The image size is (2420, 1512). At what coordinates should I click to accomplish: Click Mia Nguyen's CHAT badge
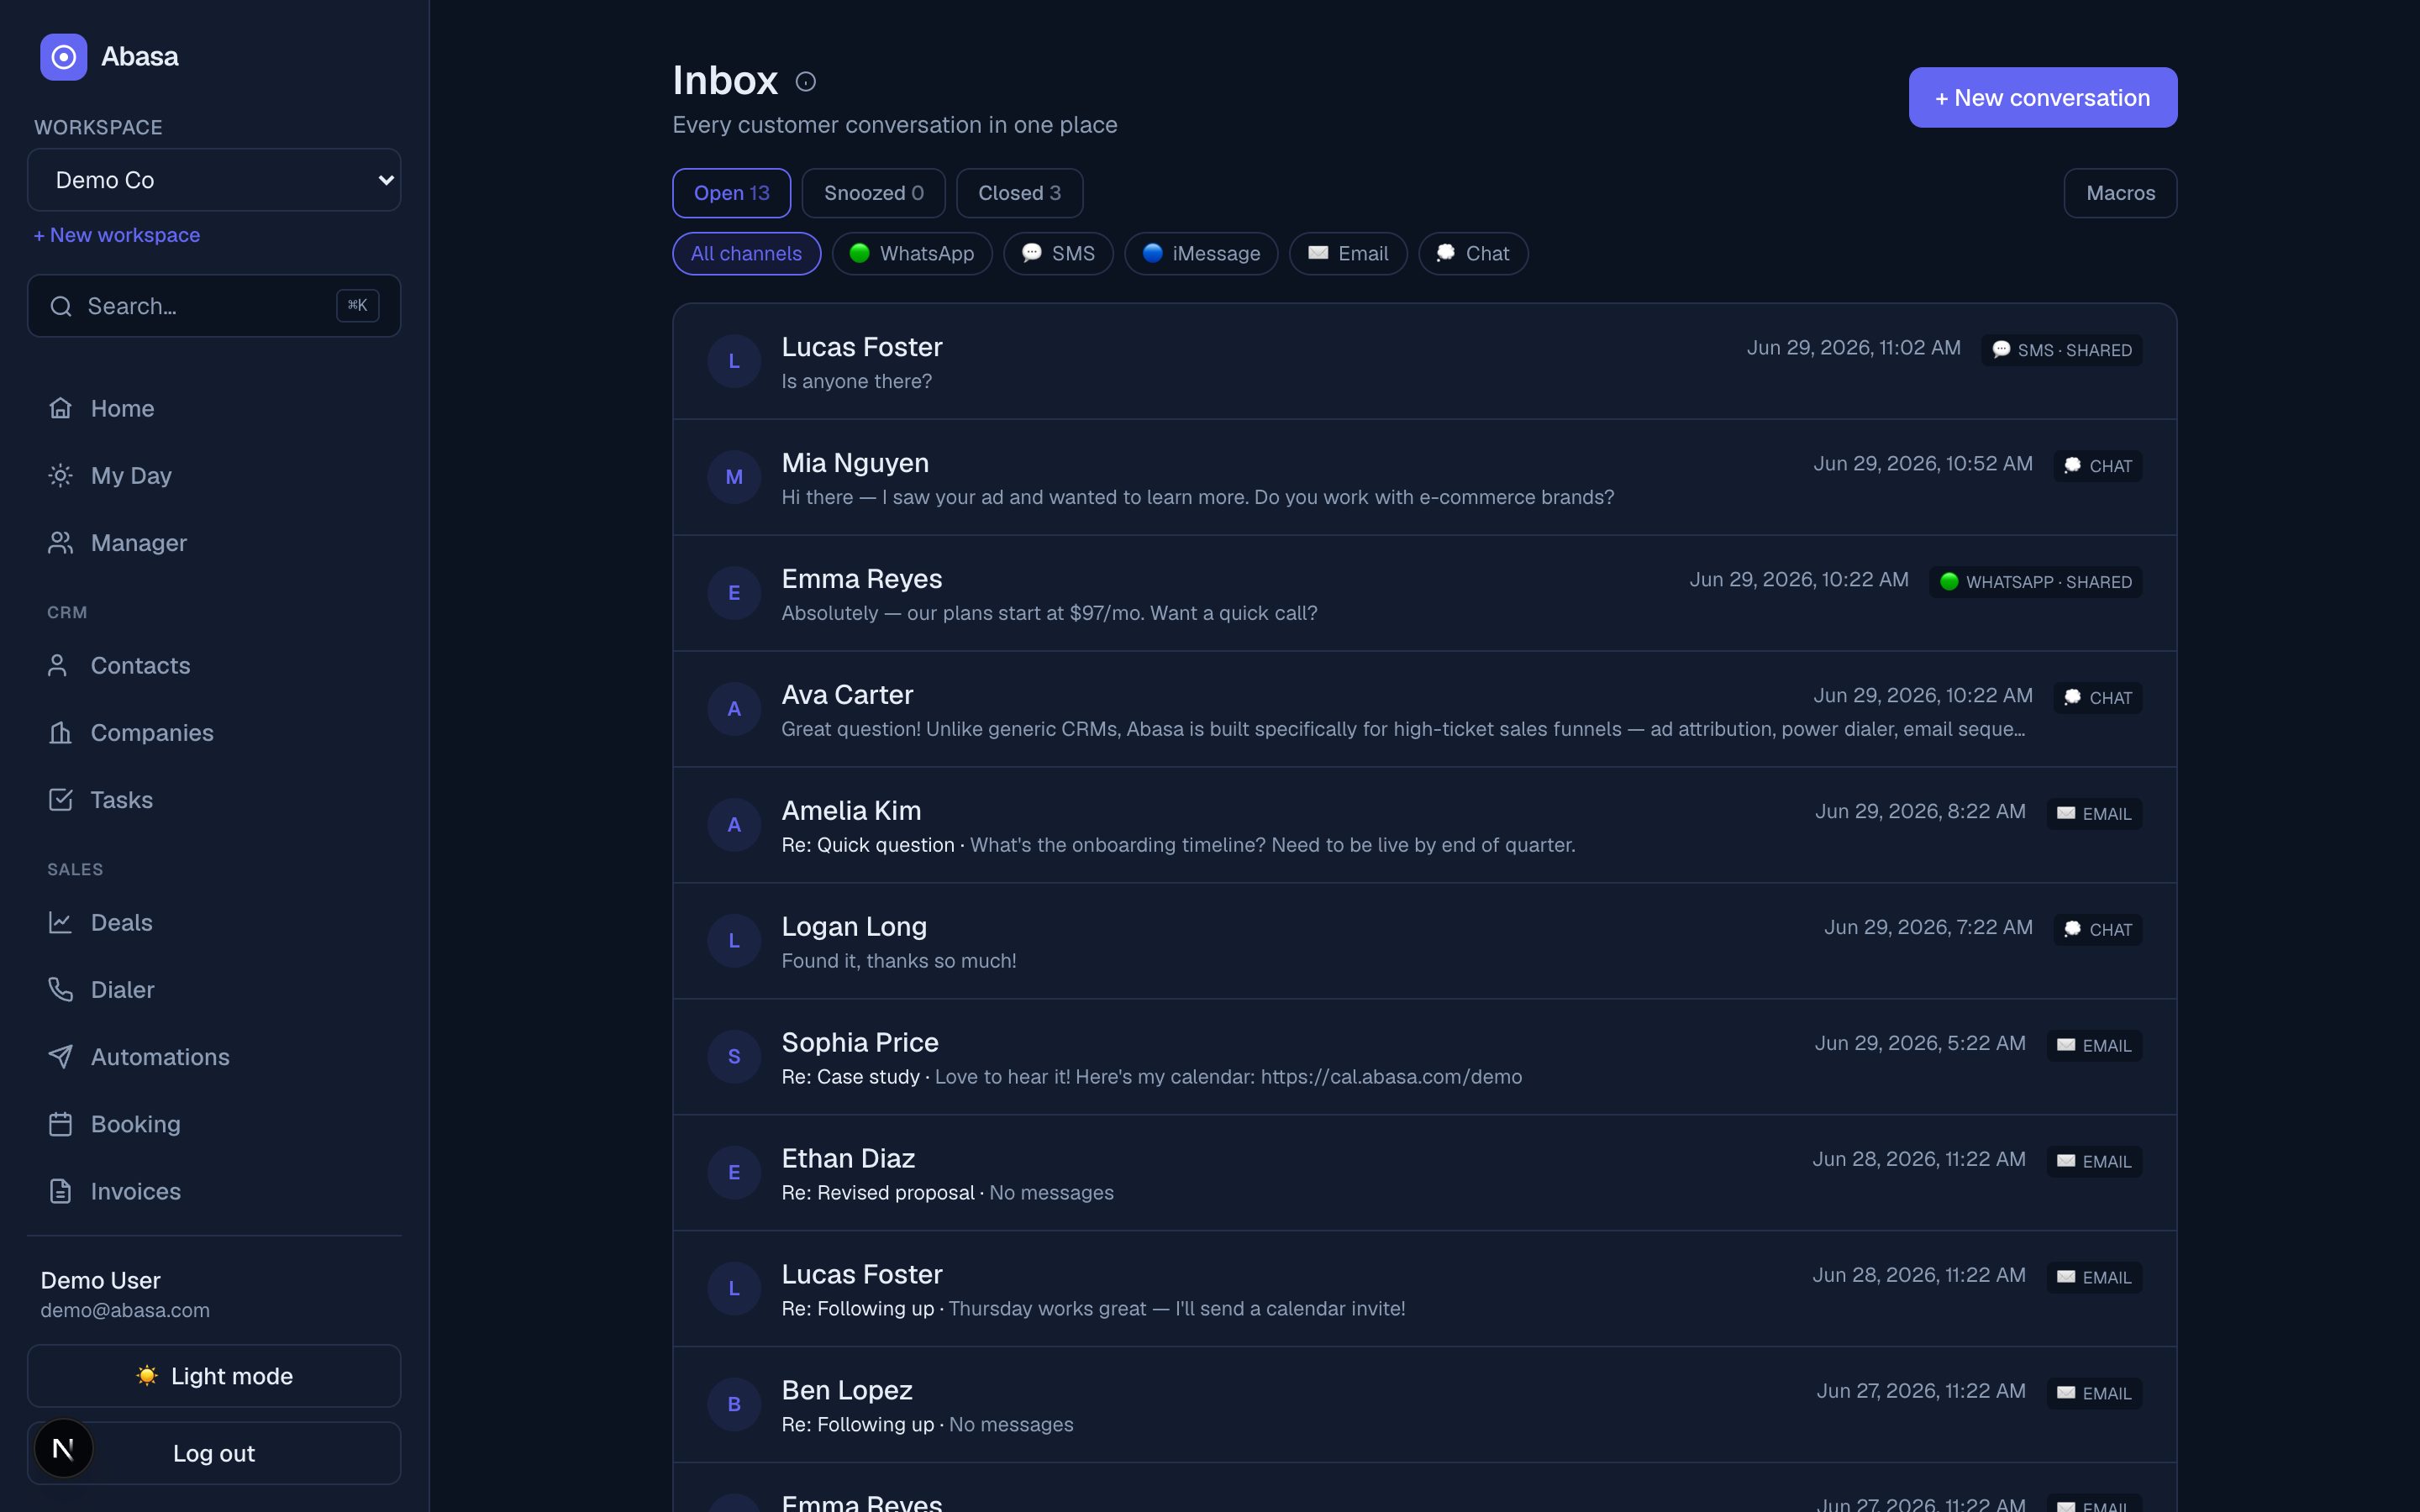coord(2098,466)
